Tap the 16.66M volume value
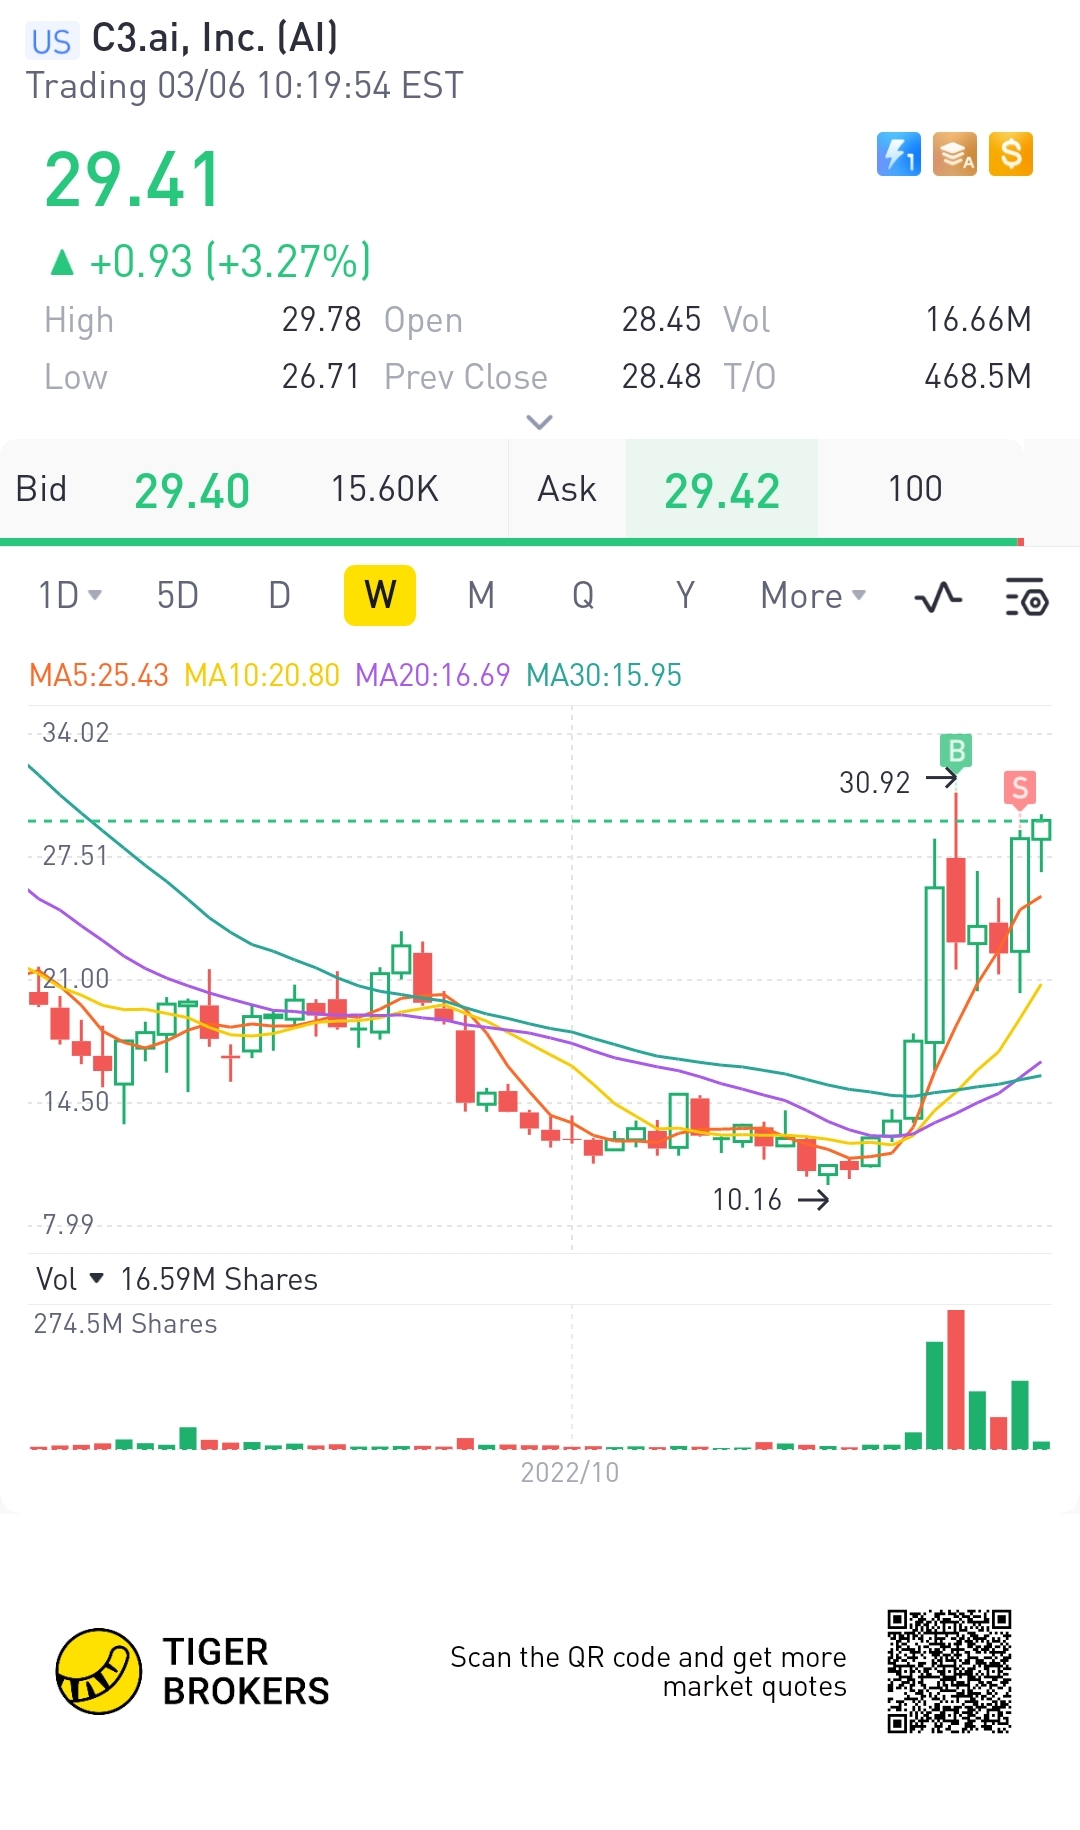The height and width of the screenshot is (1830, 1080). pos(978,319)
